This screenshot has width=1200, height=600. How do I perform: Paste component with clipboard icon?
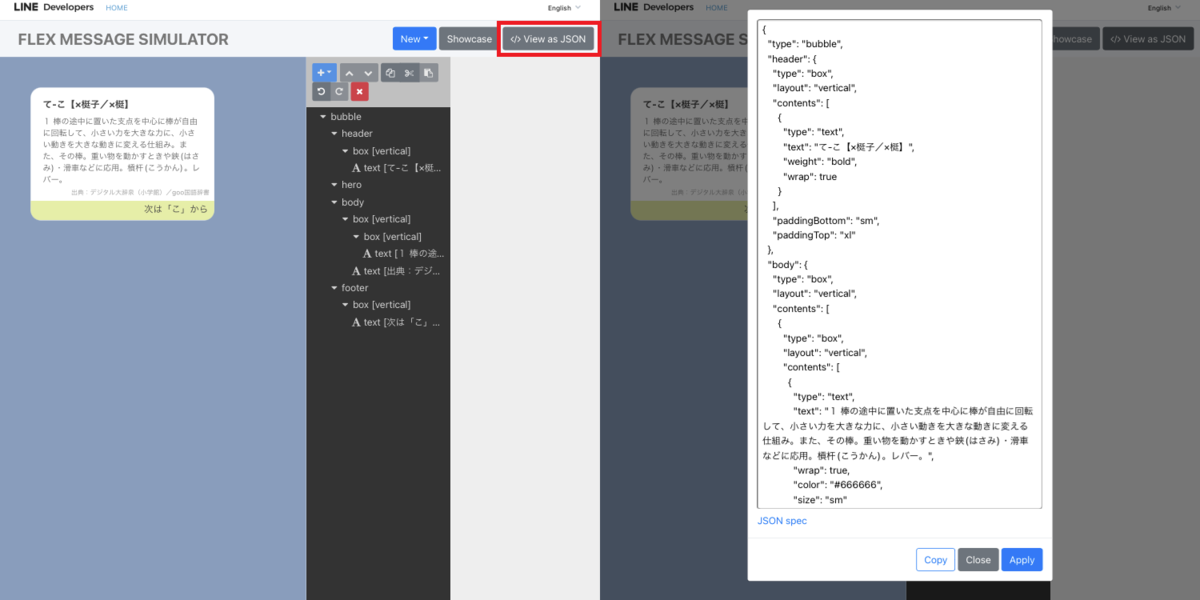428,72
